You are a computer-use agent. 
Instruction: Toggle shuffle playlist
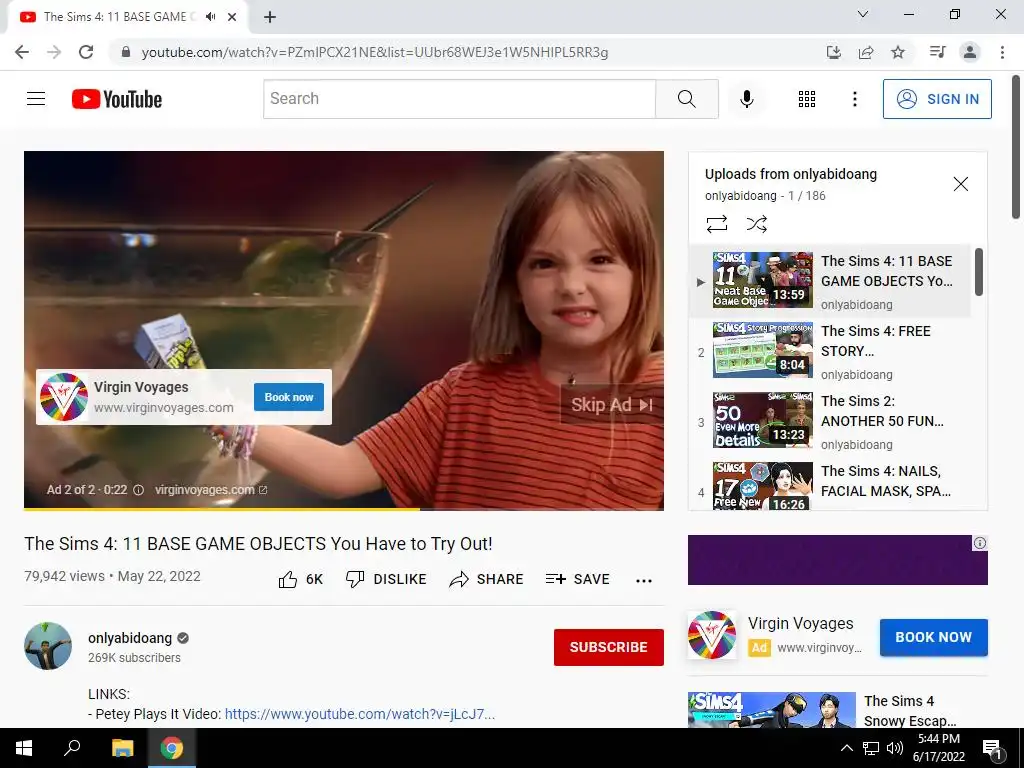(756, 224)
